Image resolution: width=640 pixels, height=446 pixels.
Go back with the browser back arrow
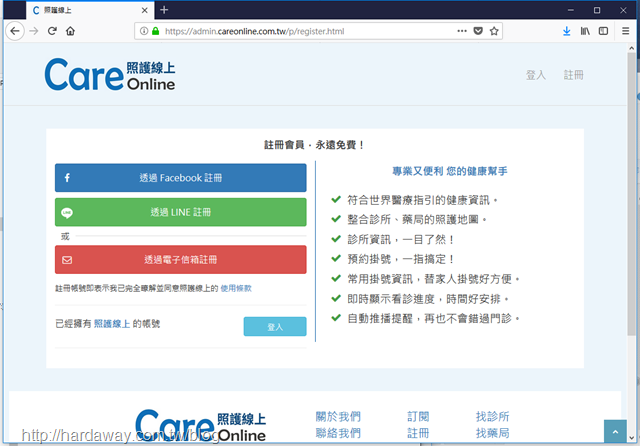(15, 31)
